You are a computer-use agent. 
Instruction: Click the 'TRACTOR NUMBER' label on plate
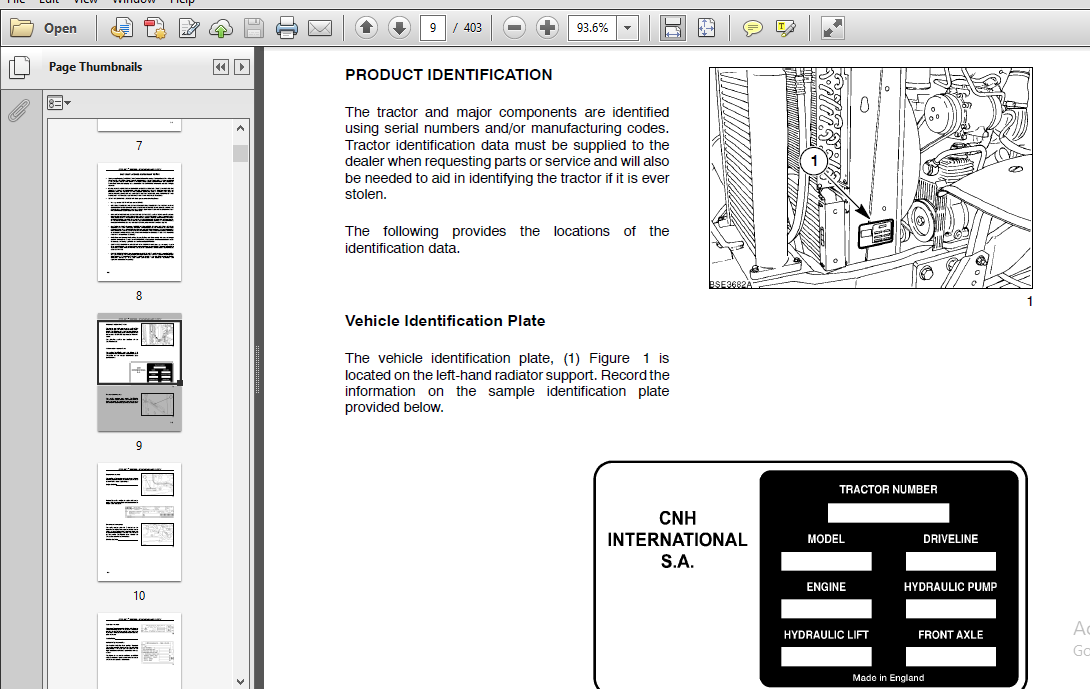(888, 489)
